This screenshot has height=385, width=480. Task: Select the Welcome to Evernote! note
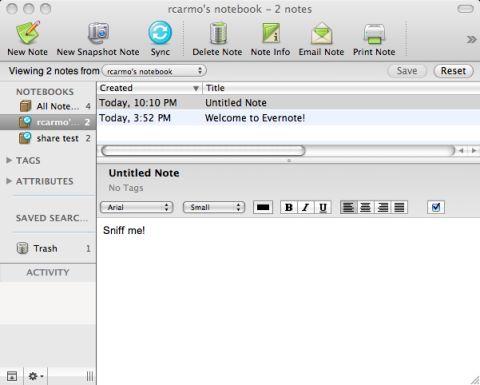coord(288,118)
